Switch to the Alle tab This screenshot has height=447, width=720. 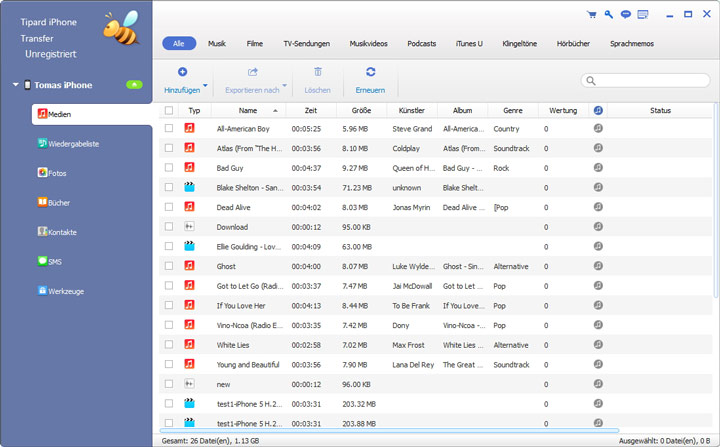point(179,44)
